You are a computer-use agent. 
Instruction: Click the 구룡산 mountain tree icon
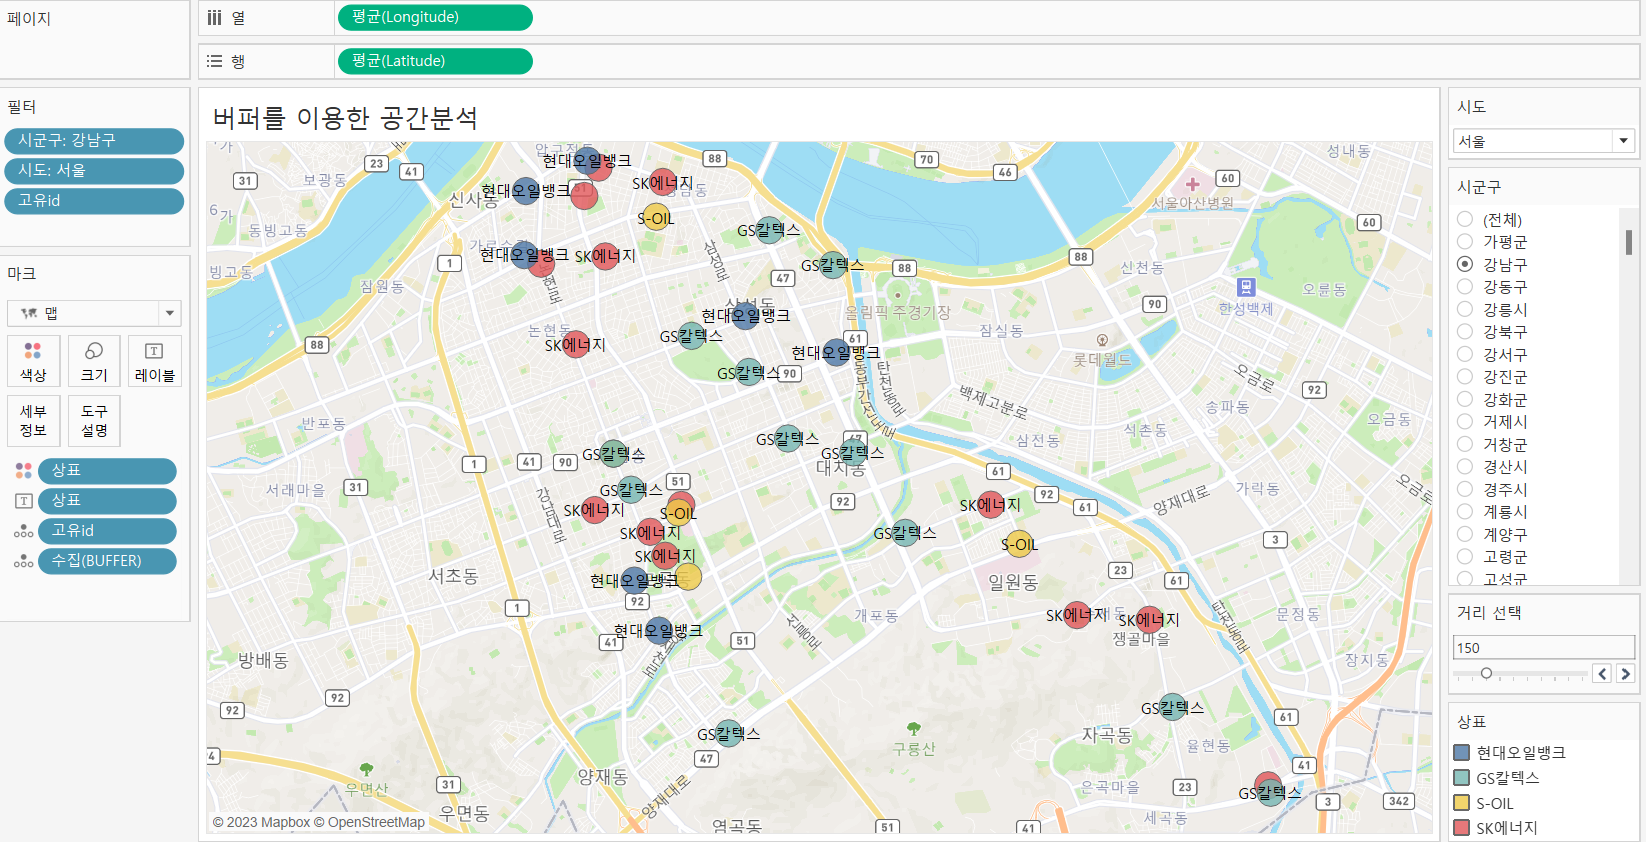(913, 729)
